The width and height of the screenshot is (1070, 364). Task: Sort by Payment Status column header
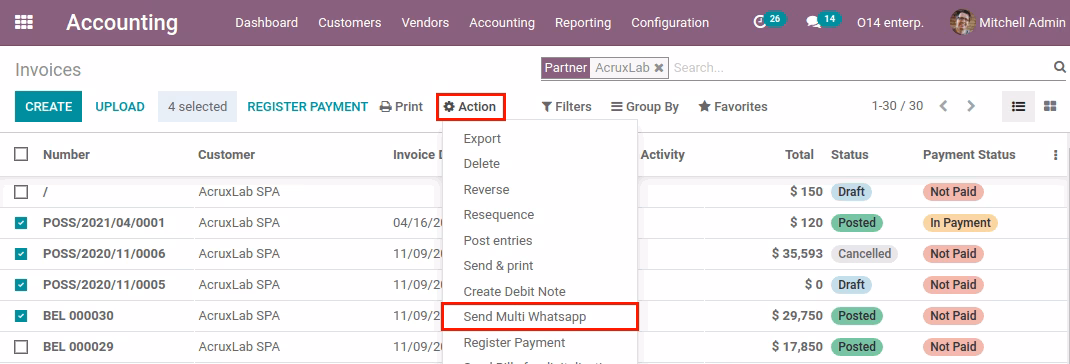969,155
